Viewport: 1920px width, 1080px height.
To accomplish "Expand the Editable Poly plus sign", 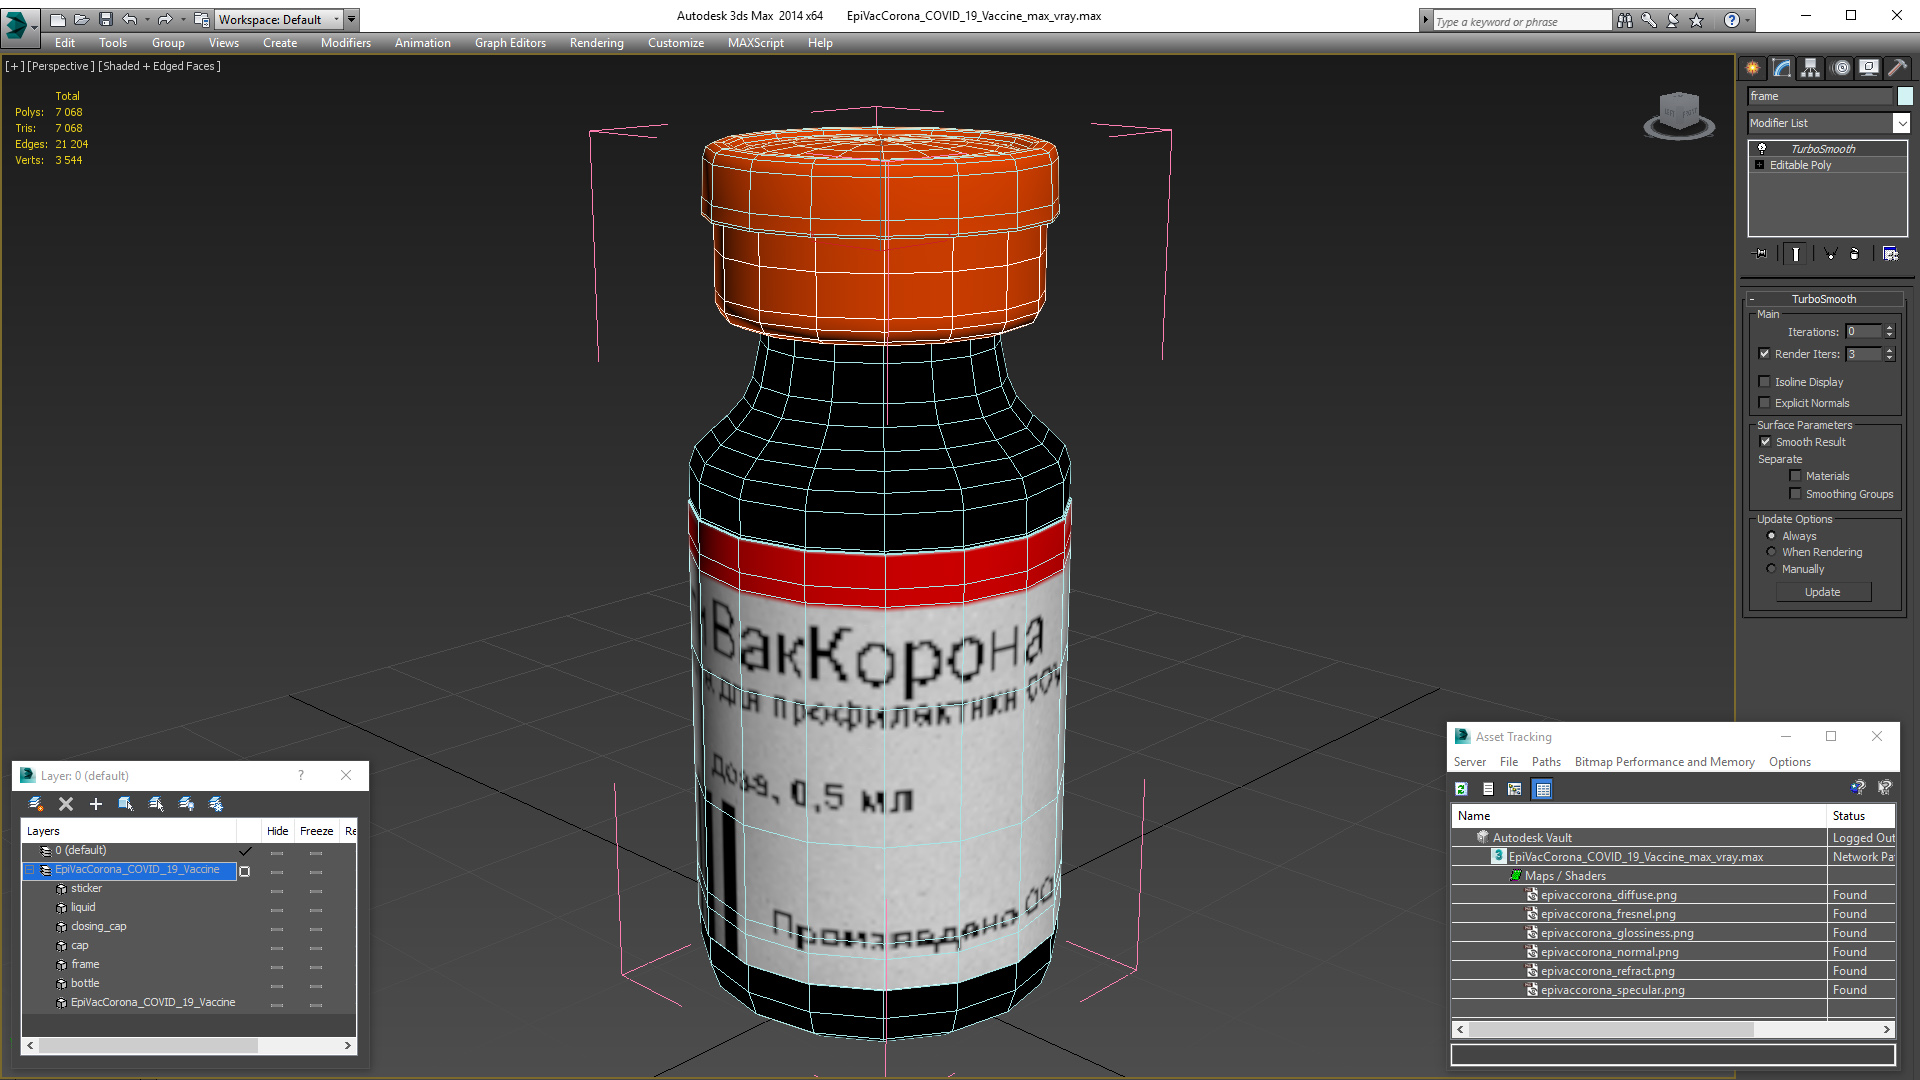I will click(x=1760, y=165).
